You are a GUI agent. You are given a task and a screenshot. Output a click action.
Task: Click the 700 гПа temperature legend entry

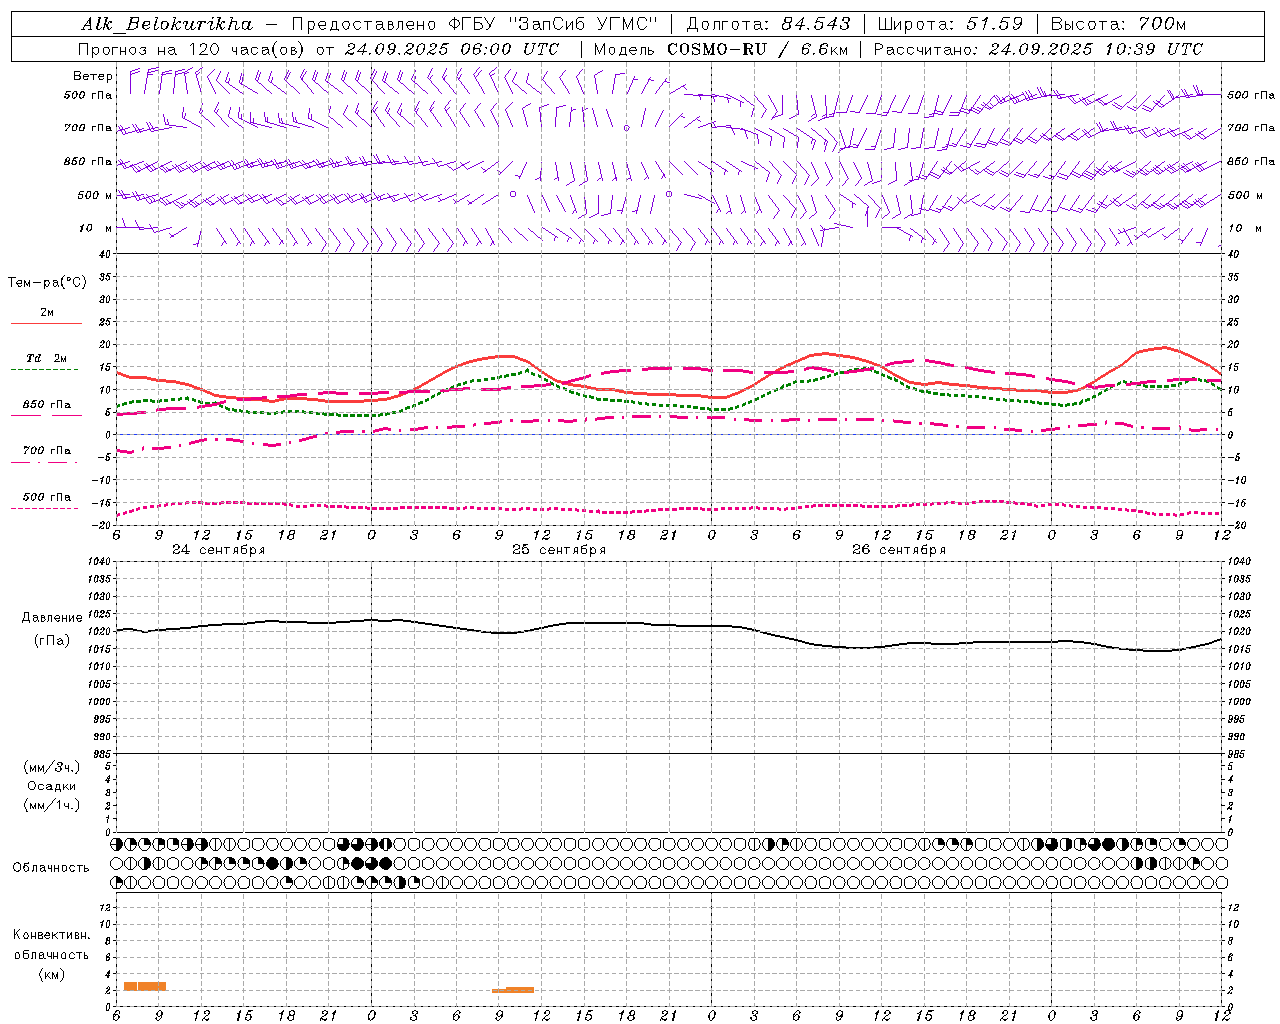46,450
